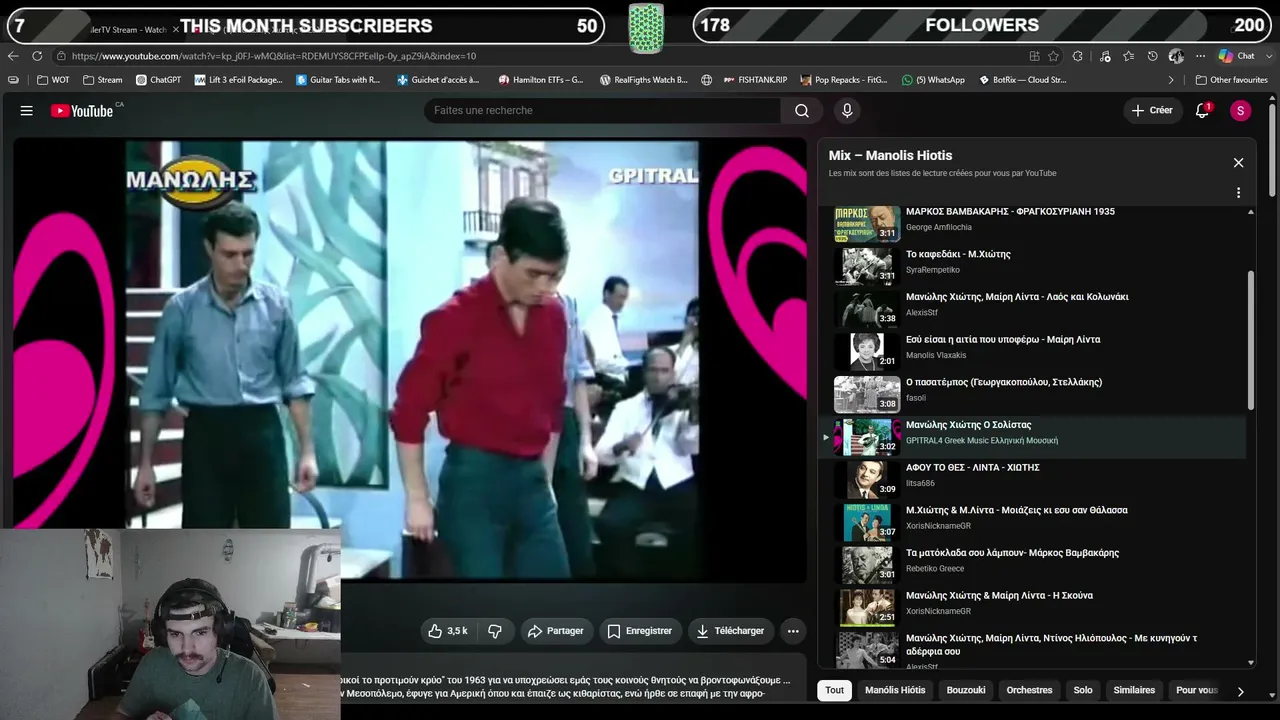
Task: Select the Similaires filter chip
Action: [1134, 690]
